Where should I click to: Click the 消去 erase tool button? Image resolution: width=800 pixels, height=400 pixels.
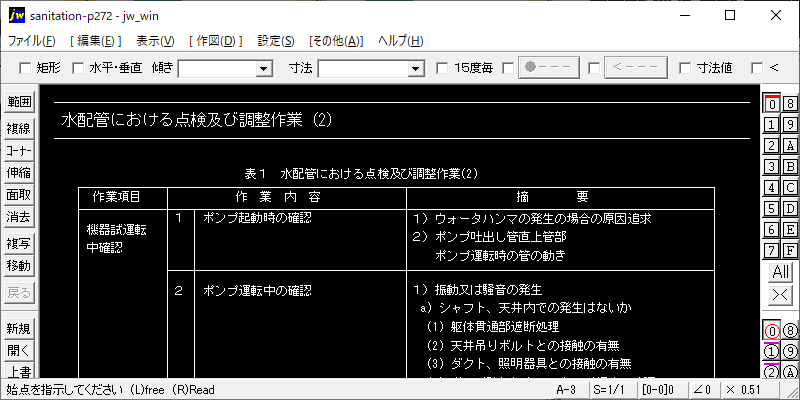(18, 217)
